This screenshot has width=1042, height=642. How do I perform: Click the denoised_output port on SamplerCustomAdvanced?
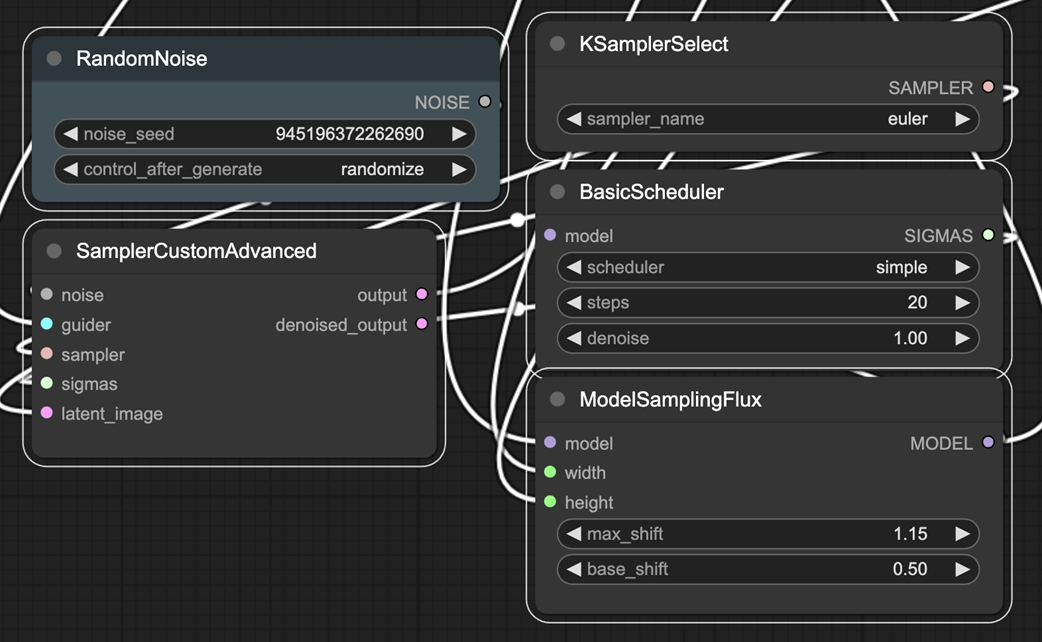[422, 325]
